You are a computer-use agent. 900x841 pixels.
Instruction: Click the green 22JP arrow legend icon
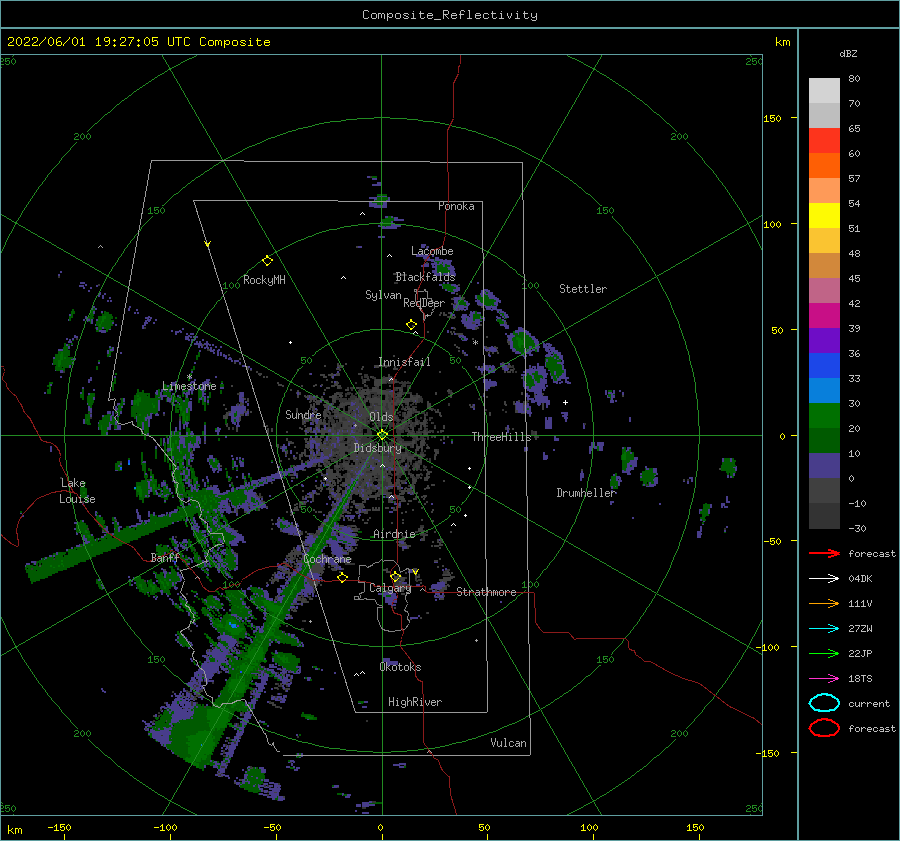(824, 653)
